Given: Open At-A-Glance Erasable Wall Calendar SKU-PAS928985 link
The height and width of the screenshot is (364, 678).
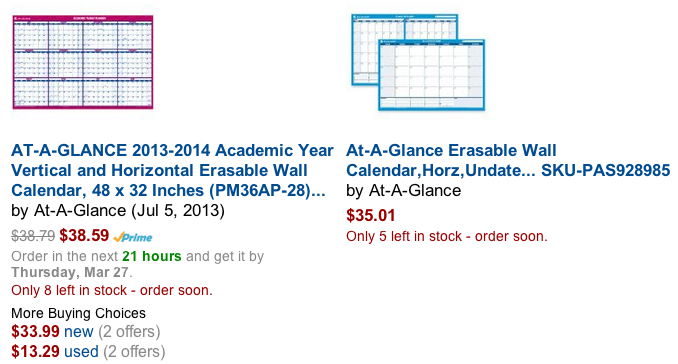Looking at the screenshot, I should 508,160.
